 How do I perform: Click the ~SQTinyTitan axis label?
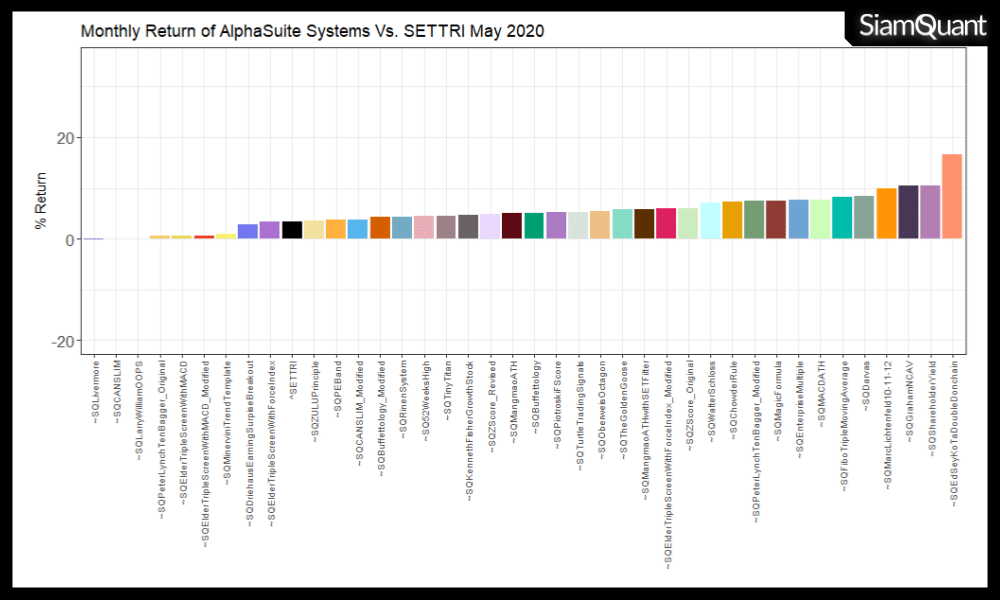[x=447, y=390]
